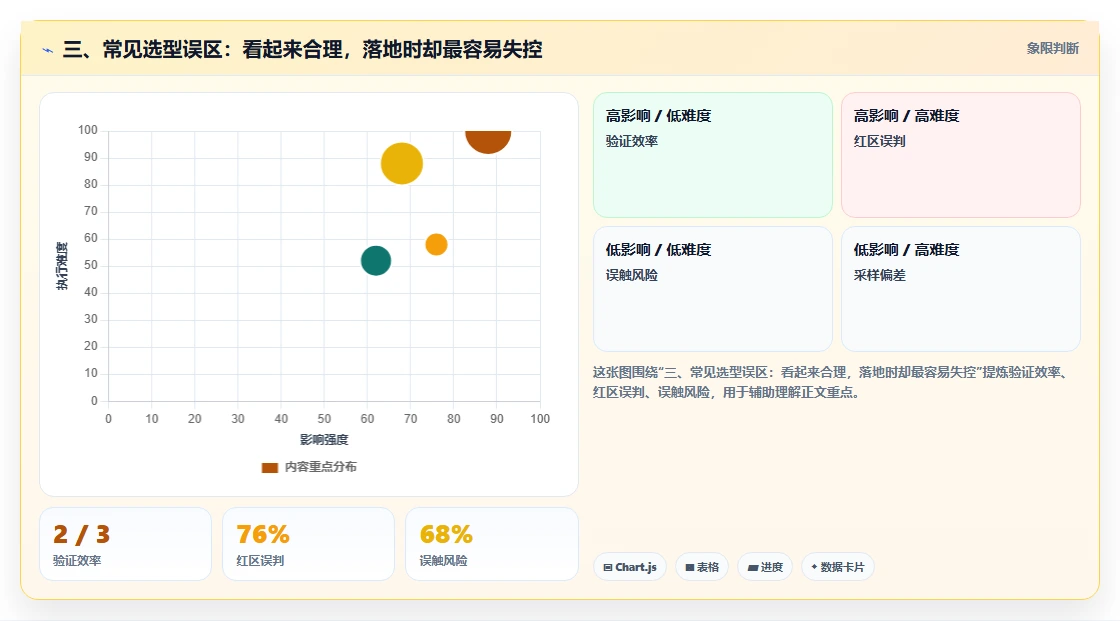Click the large yellow bubble in the chart
Screen dimensions: 1120x621
click(402, 164)
